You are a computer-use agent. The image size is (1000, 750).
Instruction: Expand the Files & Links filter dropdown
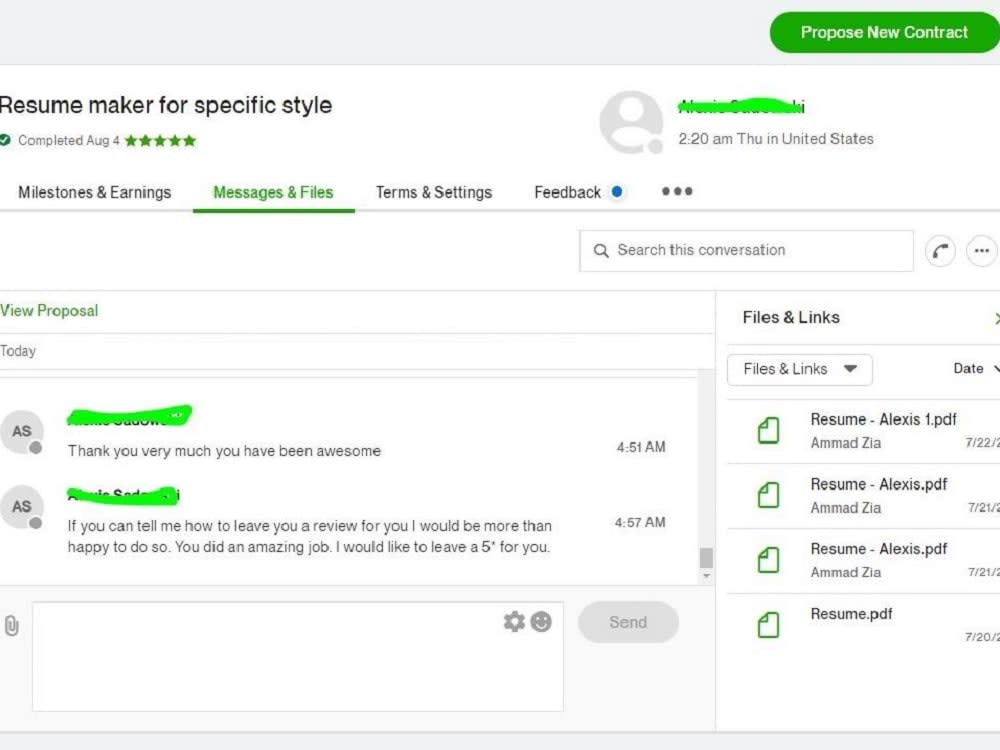[x=800, y=369]
